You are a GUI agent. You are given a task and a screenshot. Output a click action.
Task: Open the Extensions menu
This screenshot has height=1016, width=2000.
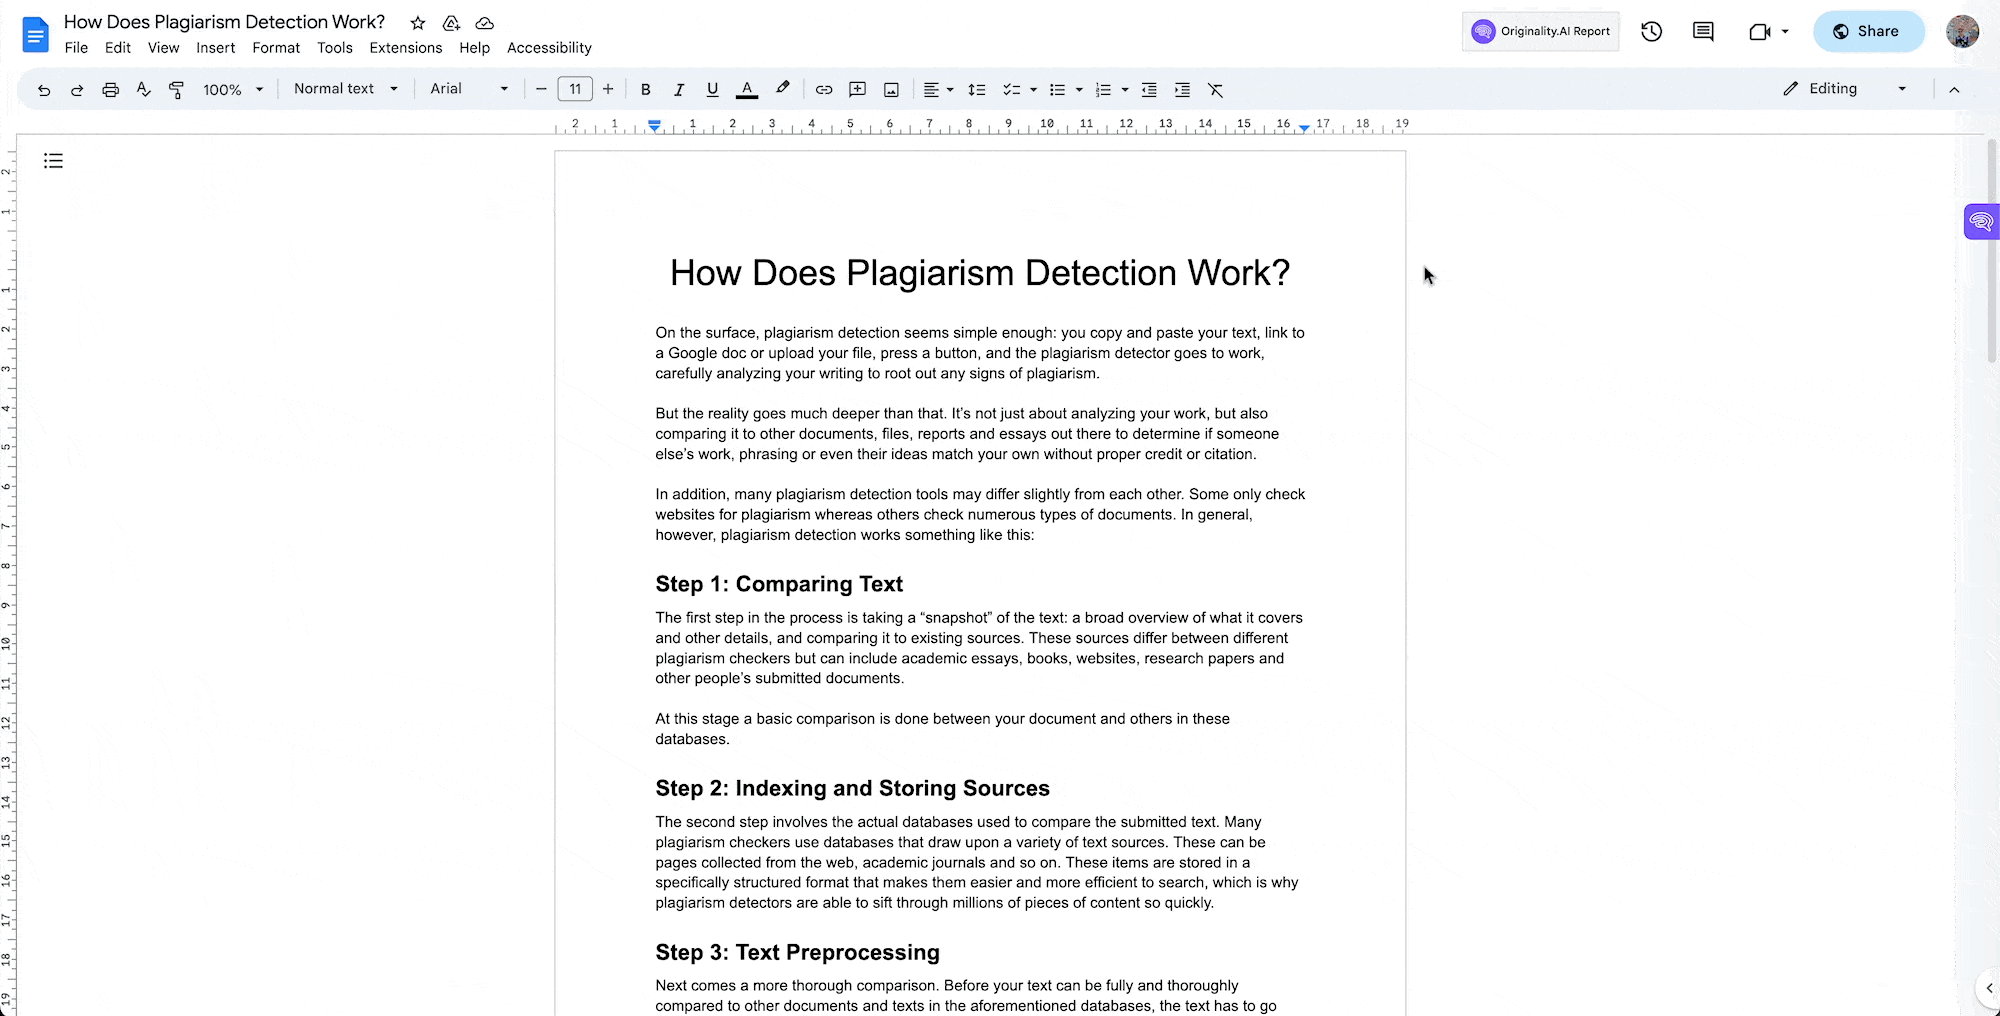pyautogui.click(x=405, y=47)
